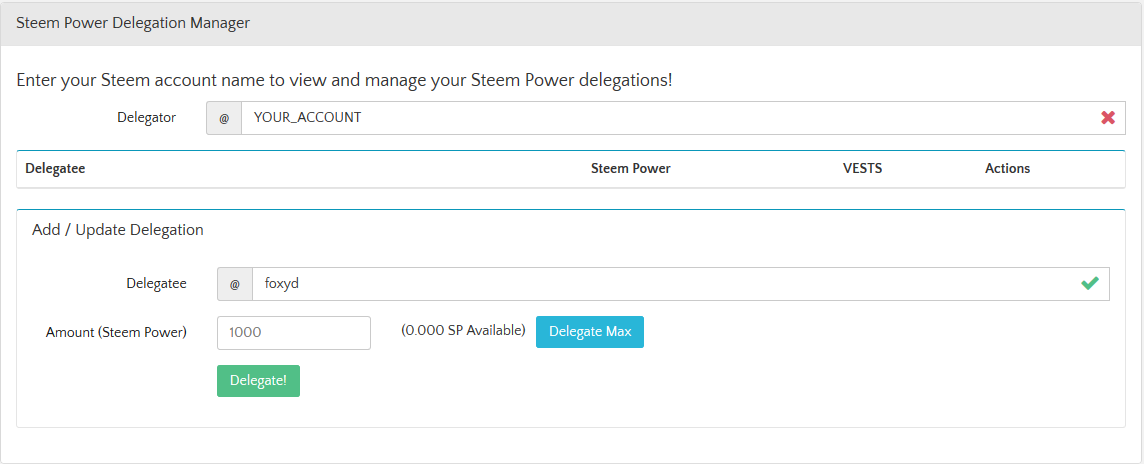
Task: Click the @ symbol beside Delegator field
Action: [224, 117]
